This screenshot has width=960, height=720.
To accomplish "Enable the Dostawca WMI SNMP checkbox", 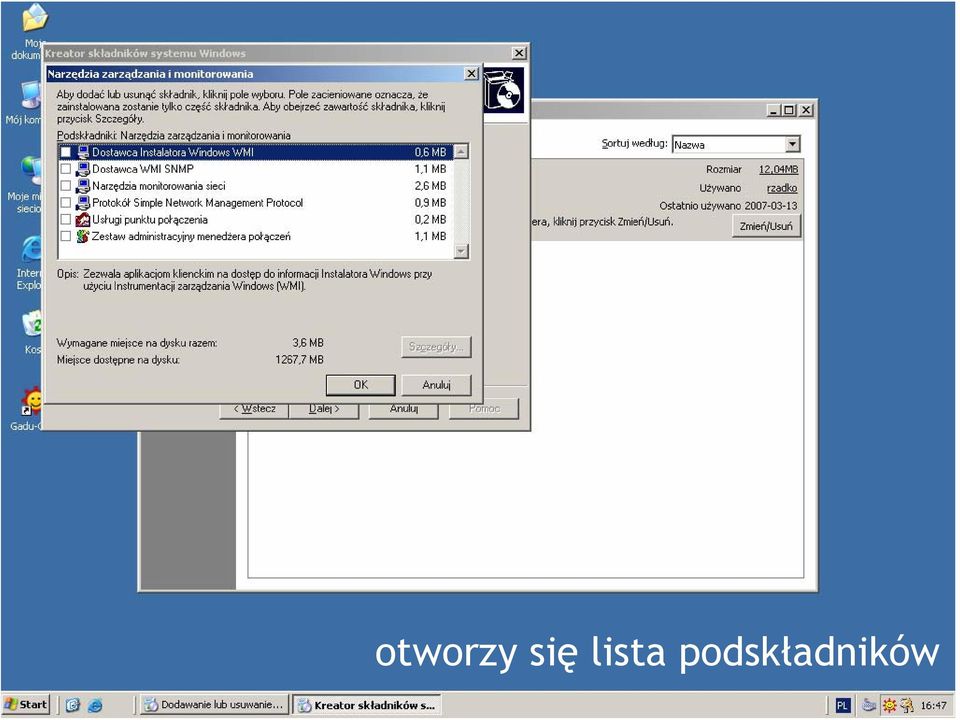I will coord(66,169).
